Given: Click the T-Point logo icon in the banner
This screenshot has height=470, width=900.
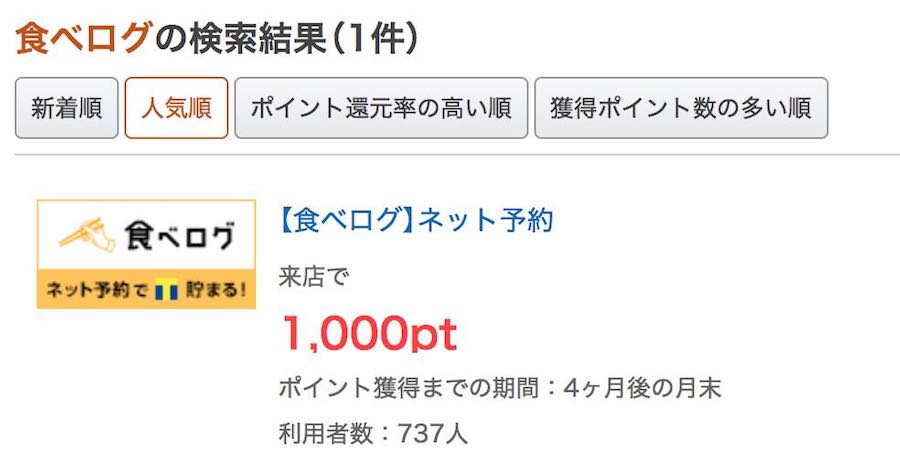Looking at the screenshot, I should (x=166, y=291).
